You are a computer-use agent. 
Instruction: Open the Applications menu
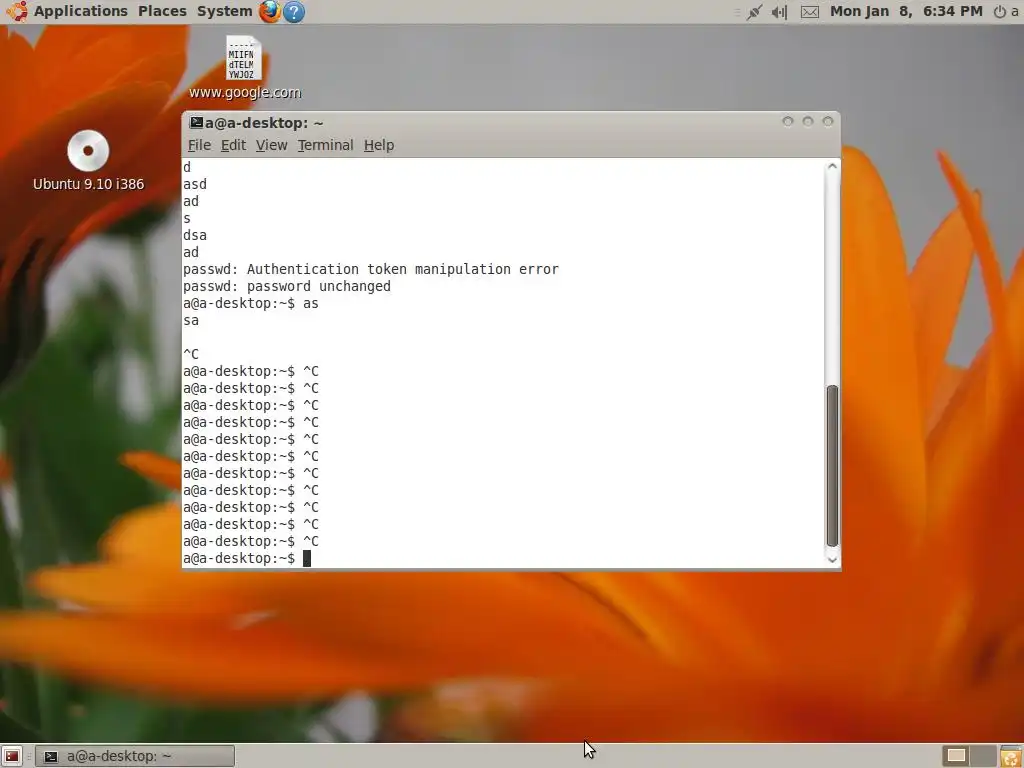[80, 11]
